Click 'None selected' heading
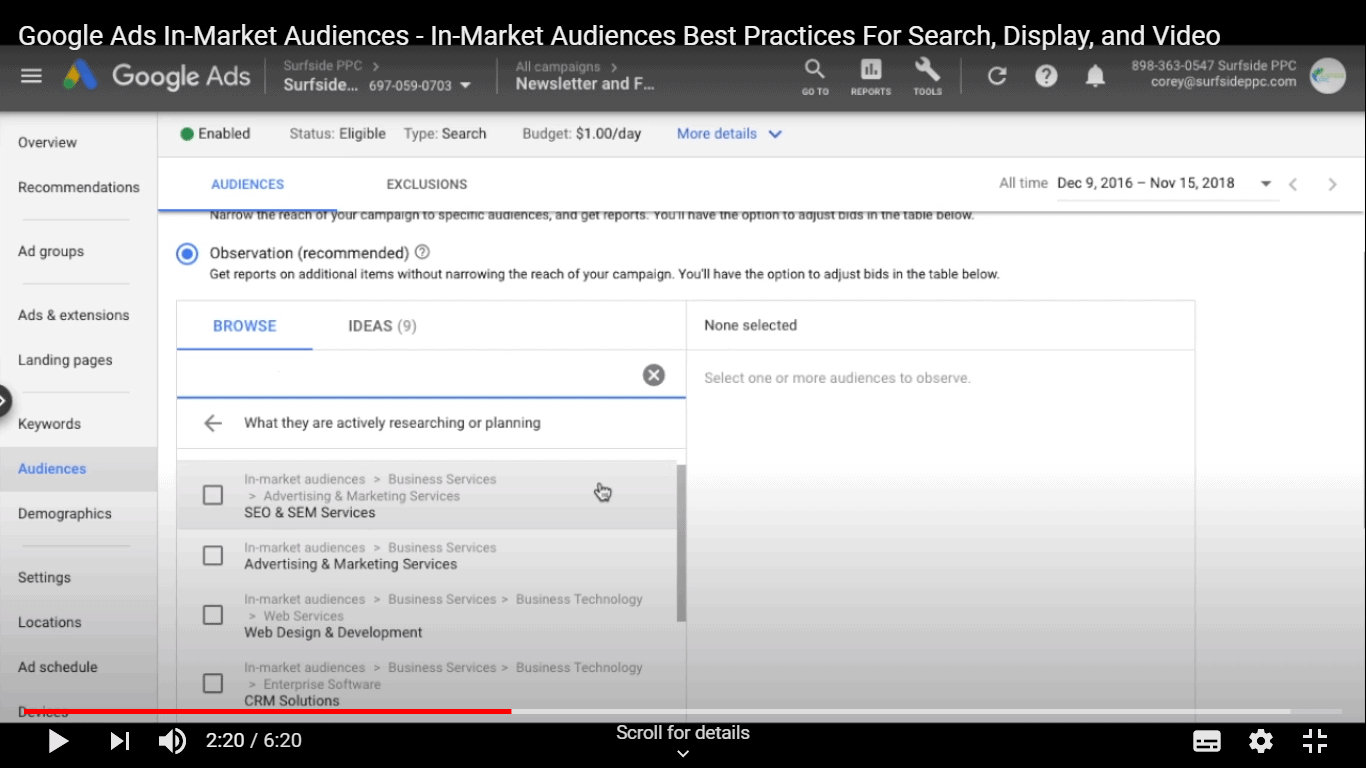 click(x=751, y=326)
